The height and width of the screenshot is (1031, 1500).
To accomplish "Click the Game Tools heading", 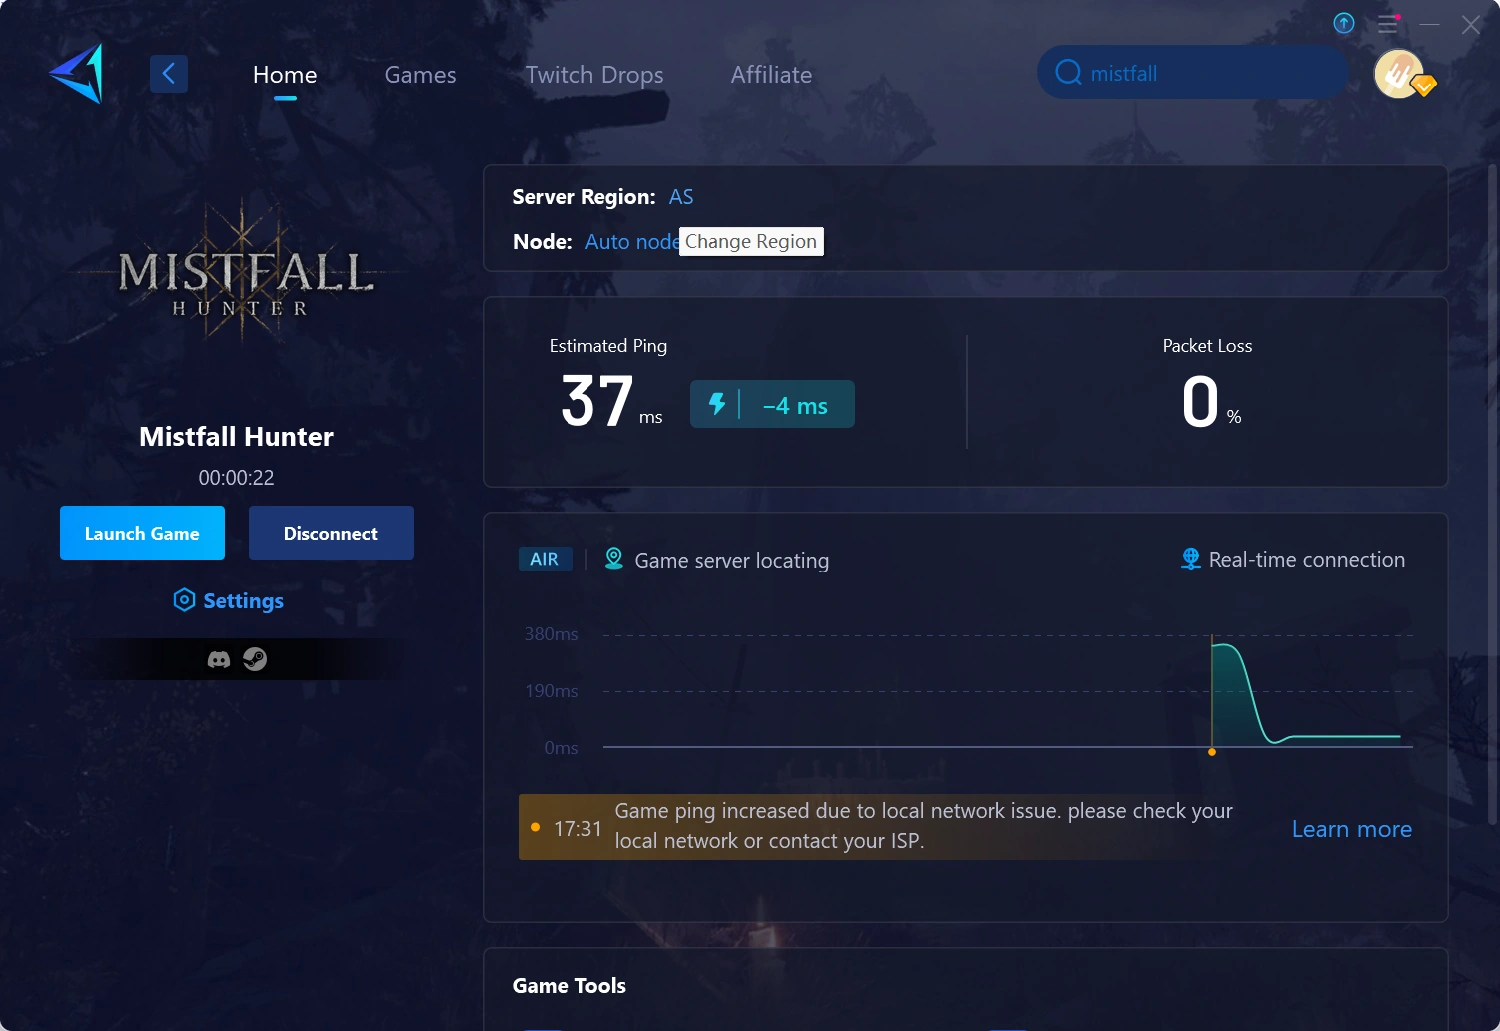I will [569, 986].
